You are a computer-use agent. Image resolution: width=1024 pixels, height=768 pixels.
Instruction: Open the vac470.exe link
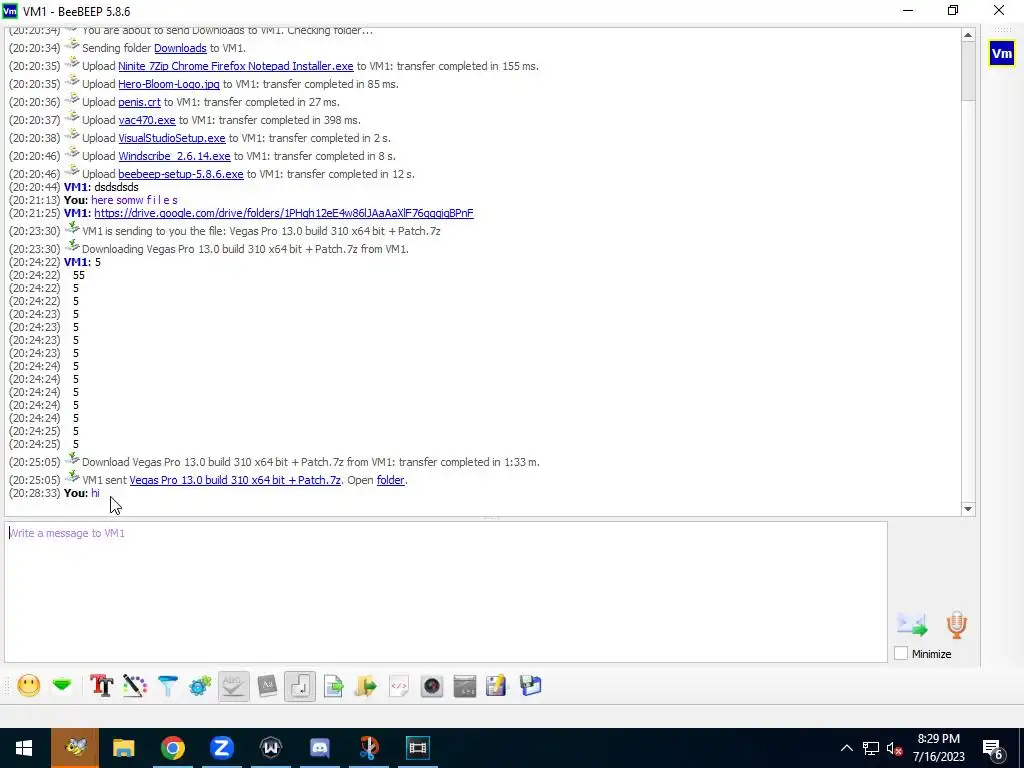(x=147, y=120)
